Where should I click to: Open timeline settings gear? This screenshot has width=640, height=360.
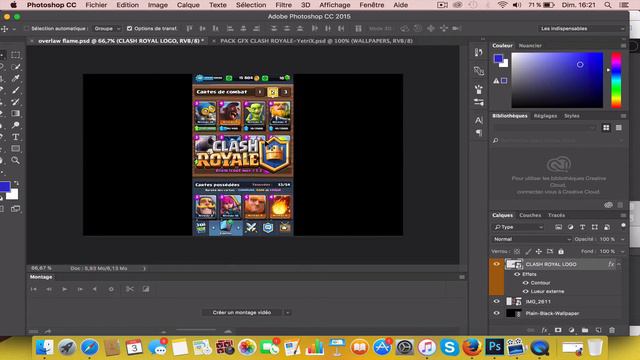coord(111,289)
